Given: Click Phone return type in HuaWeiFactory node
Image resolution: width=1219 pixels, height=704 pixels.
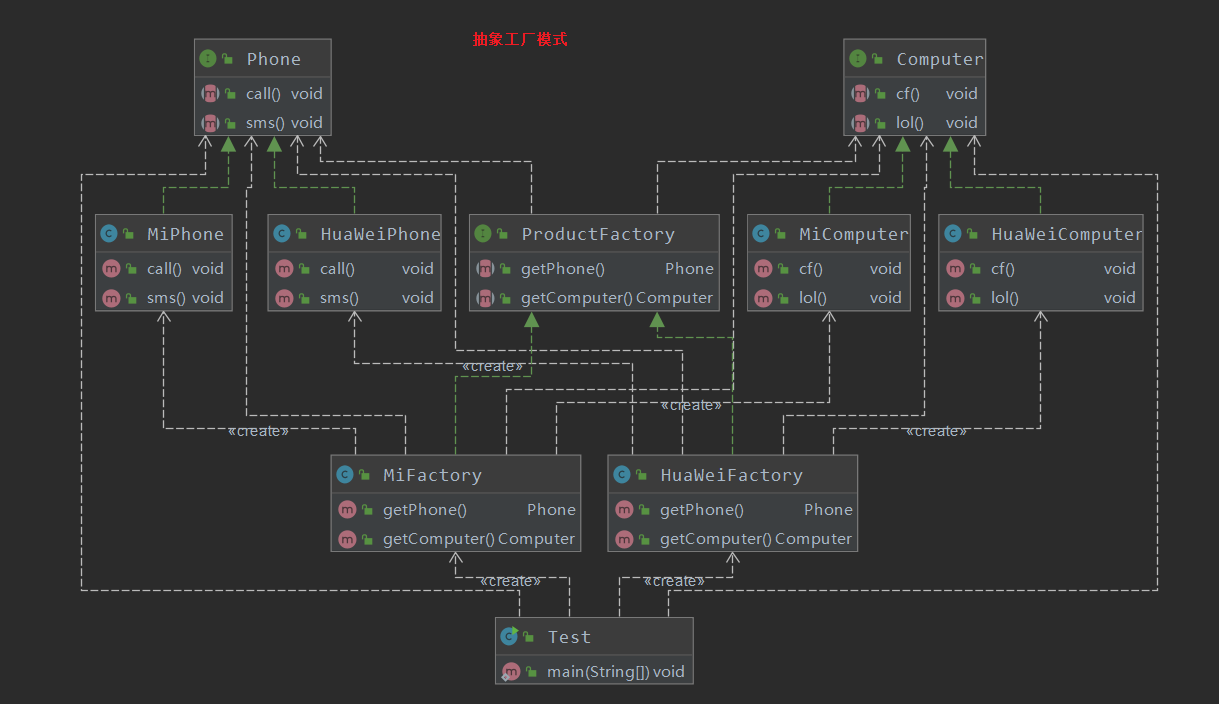Looking at the screenshot, I should (829, 509).
